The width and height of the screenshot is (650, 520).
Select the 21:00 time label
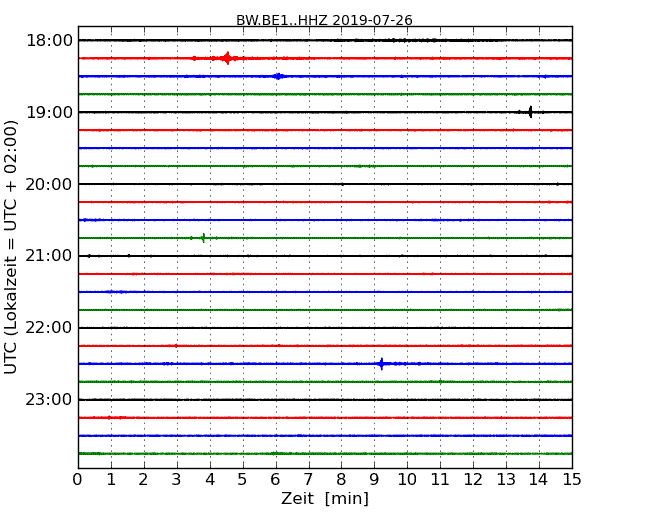[x=49, y=256]
